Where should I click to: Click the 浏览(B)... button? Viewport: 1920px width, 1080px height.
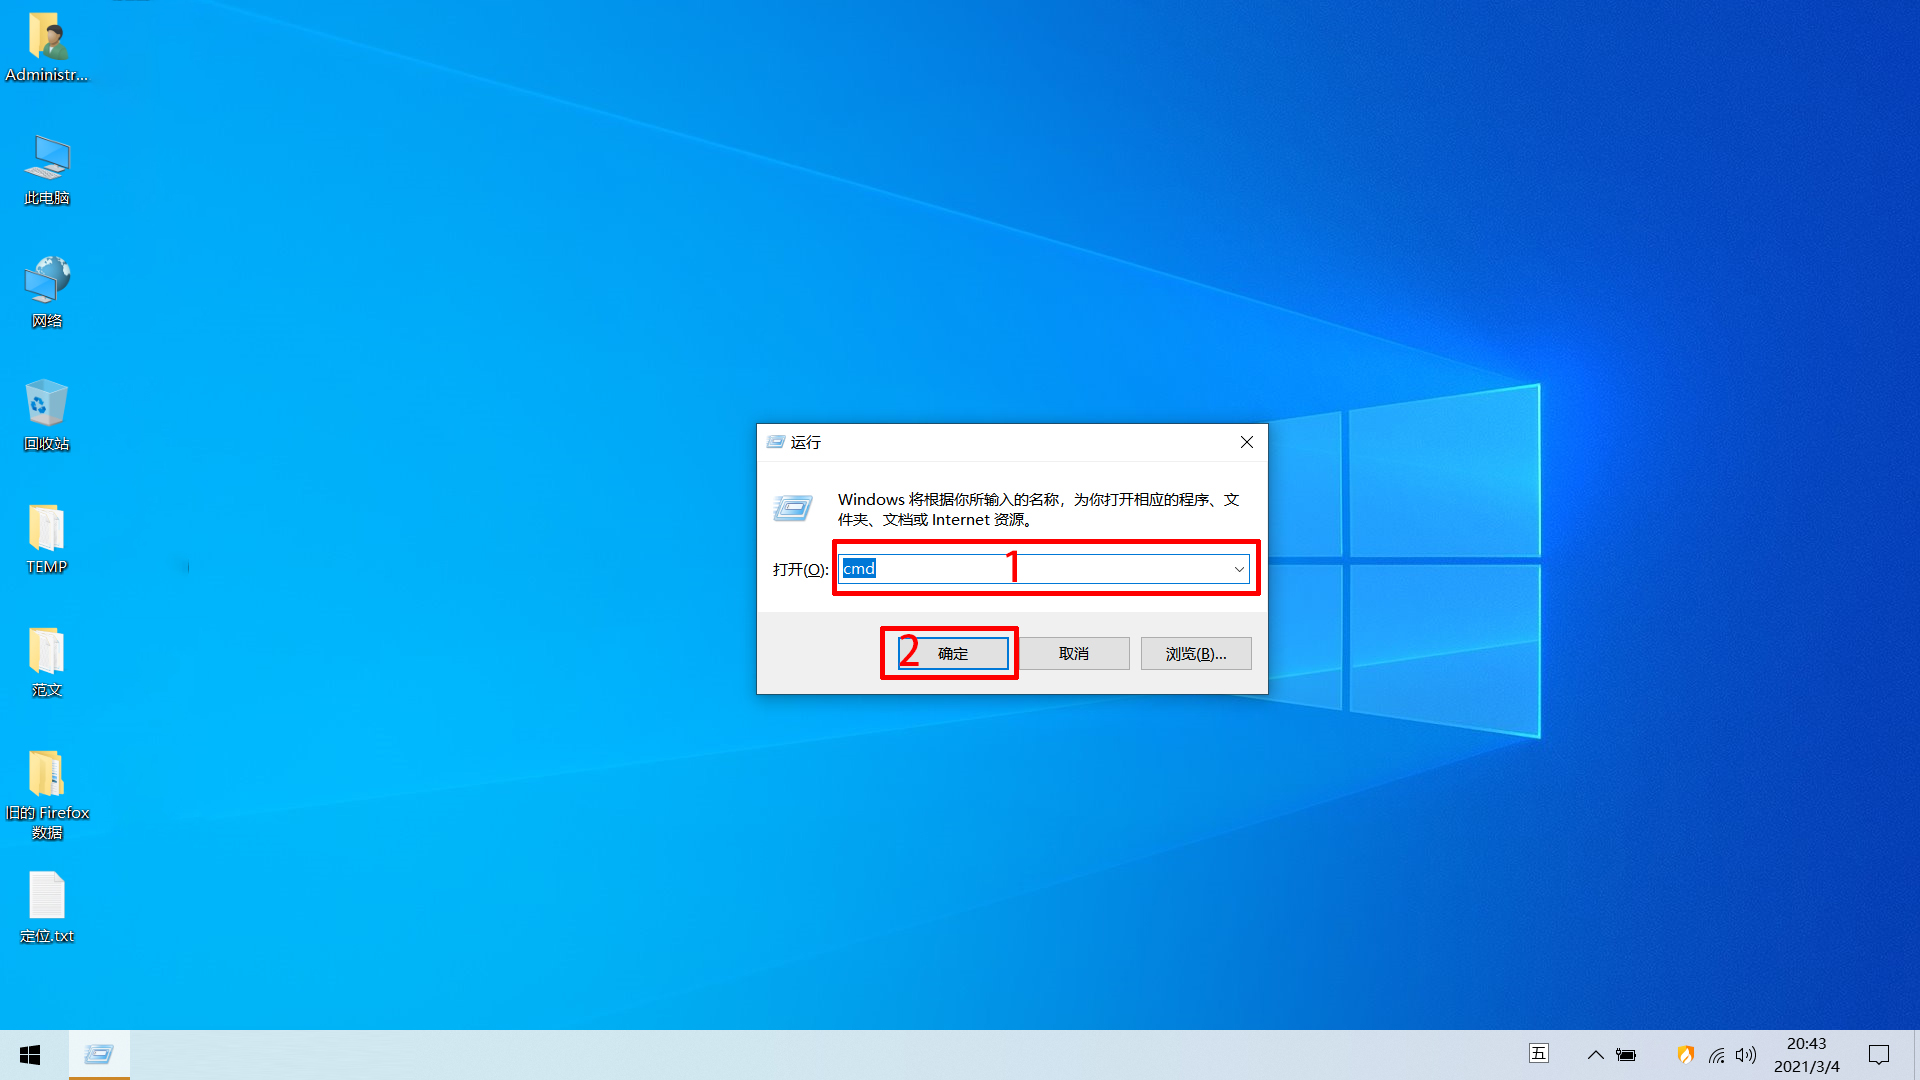click(x=1196, y=654)
